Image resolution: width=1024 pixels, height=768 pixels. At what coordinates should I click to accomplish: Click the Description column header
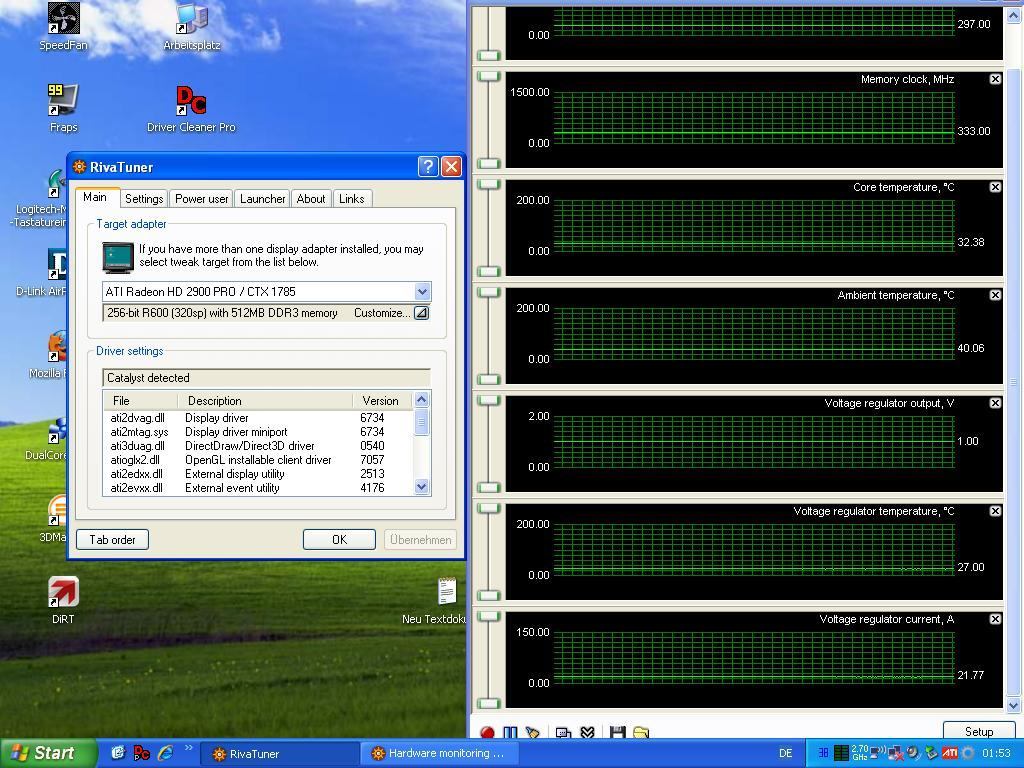tap(264, 400)
